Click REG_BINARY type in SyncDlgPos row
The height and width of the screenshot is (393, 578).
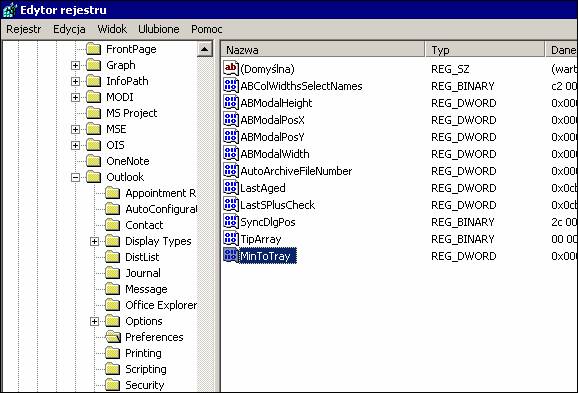463,222
